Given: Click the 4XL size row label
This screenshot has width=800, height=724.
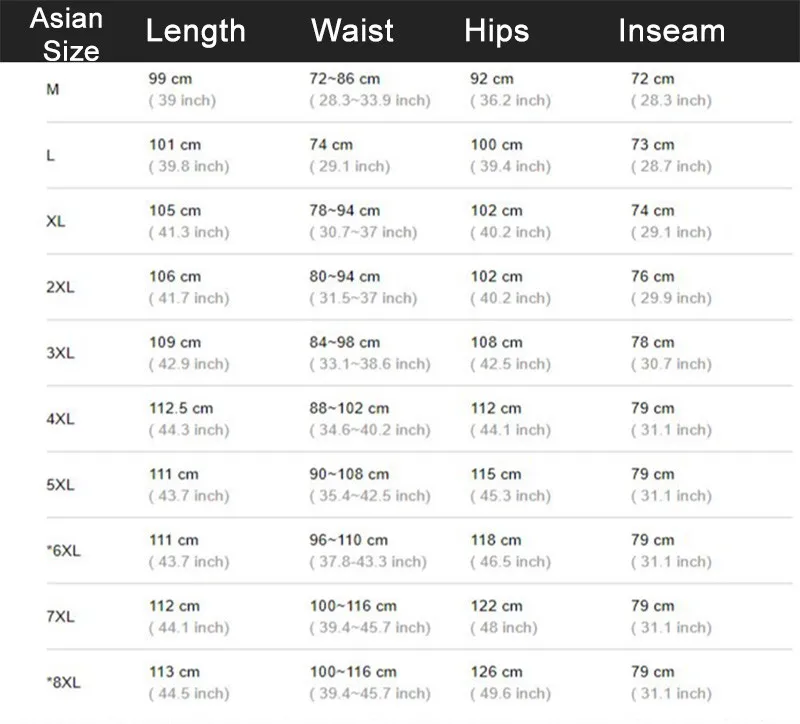Looking at the screenshot, I should tap(60, 419).
